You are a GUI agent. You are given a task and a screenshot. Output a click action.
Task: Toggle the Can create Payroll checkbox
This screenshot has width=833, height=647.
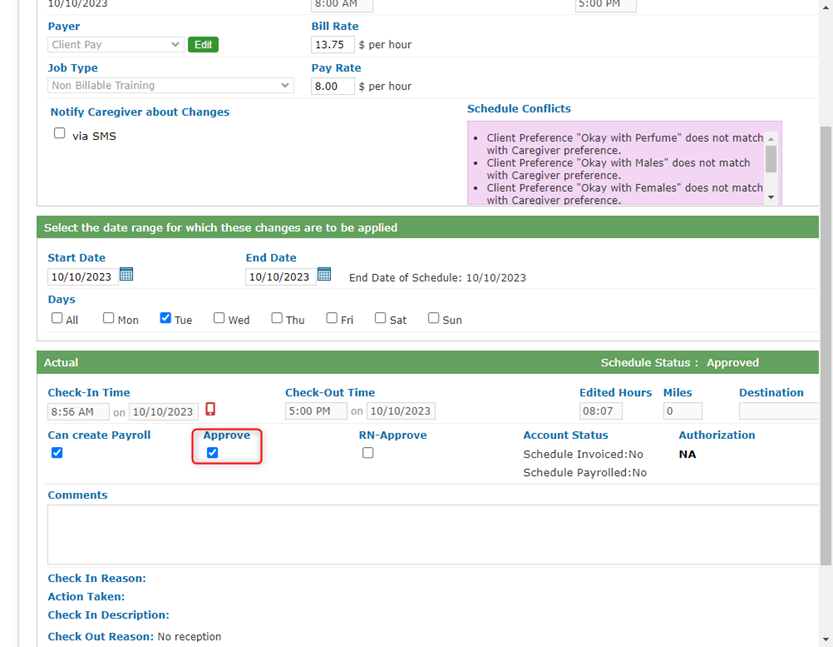point(57,453)
